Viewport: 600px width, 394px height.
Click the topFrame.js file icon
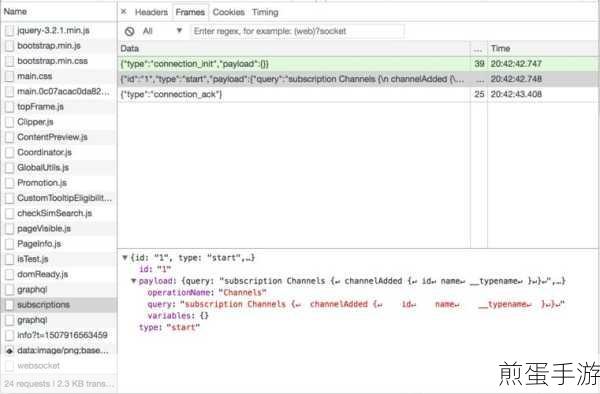(9, 107)
